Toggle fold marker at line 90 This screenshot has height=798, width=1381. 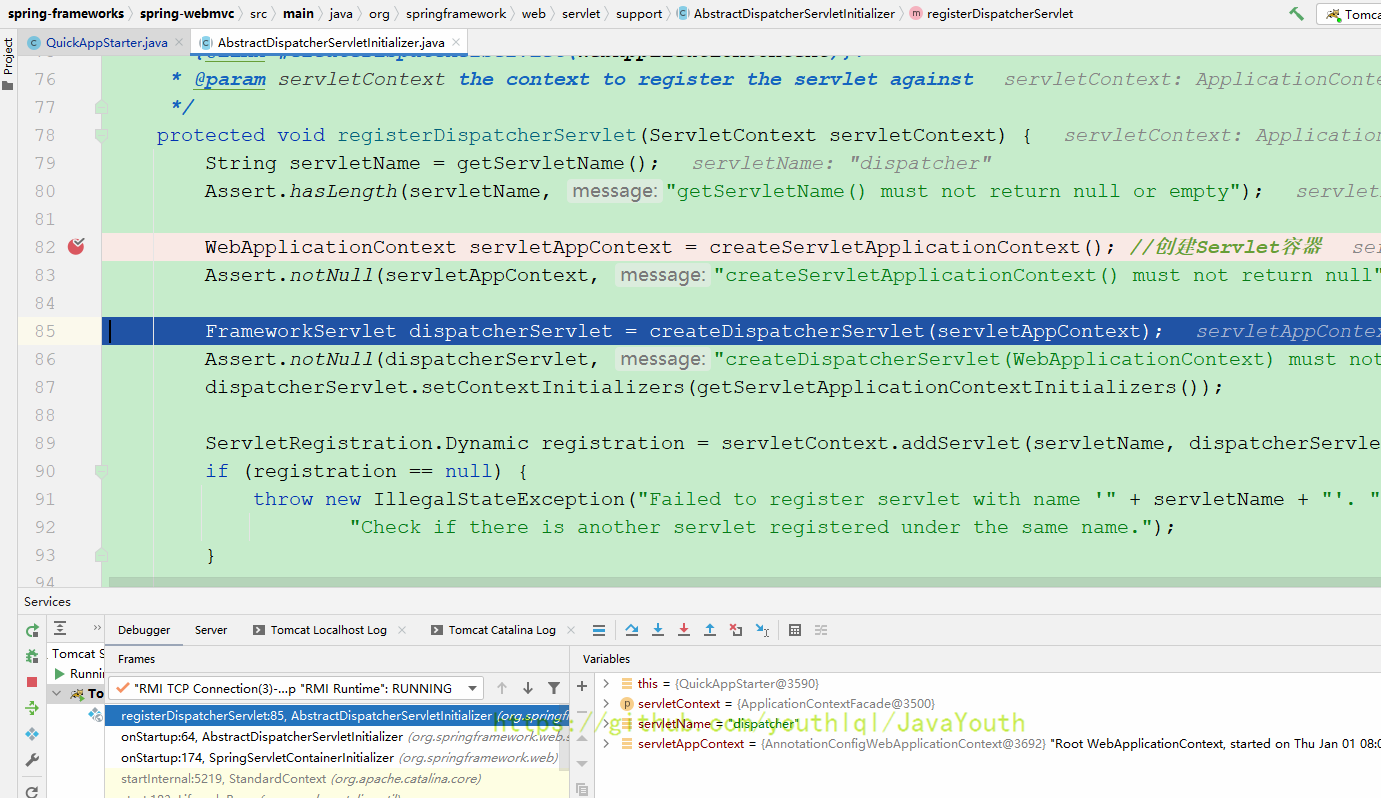(101, 471)
